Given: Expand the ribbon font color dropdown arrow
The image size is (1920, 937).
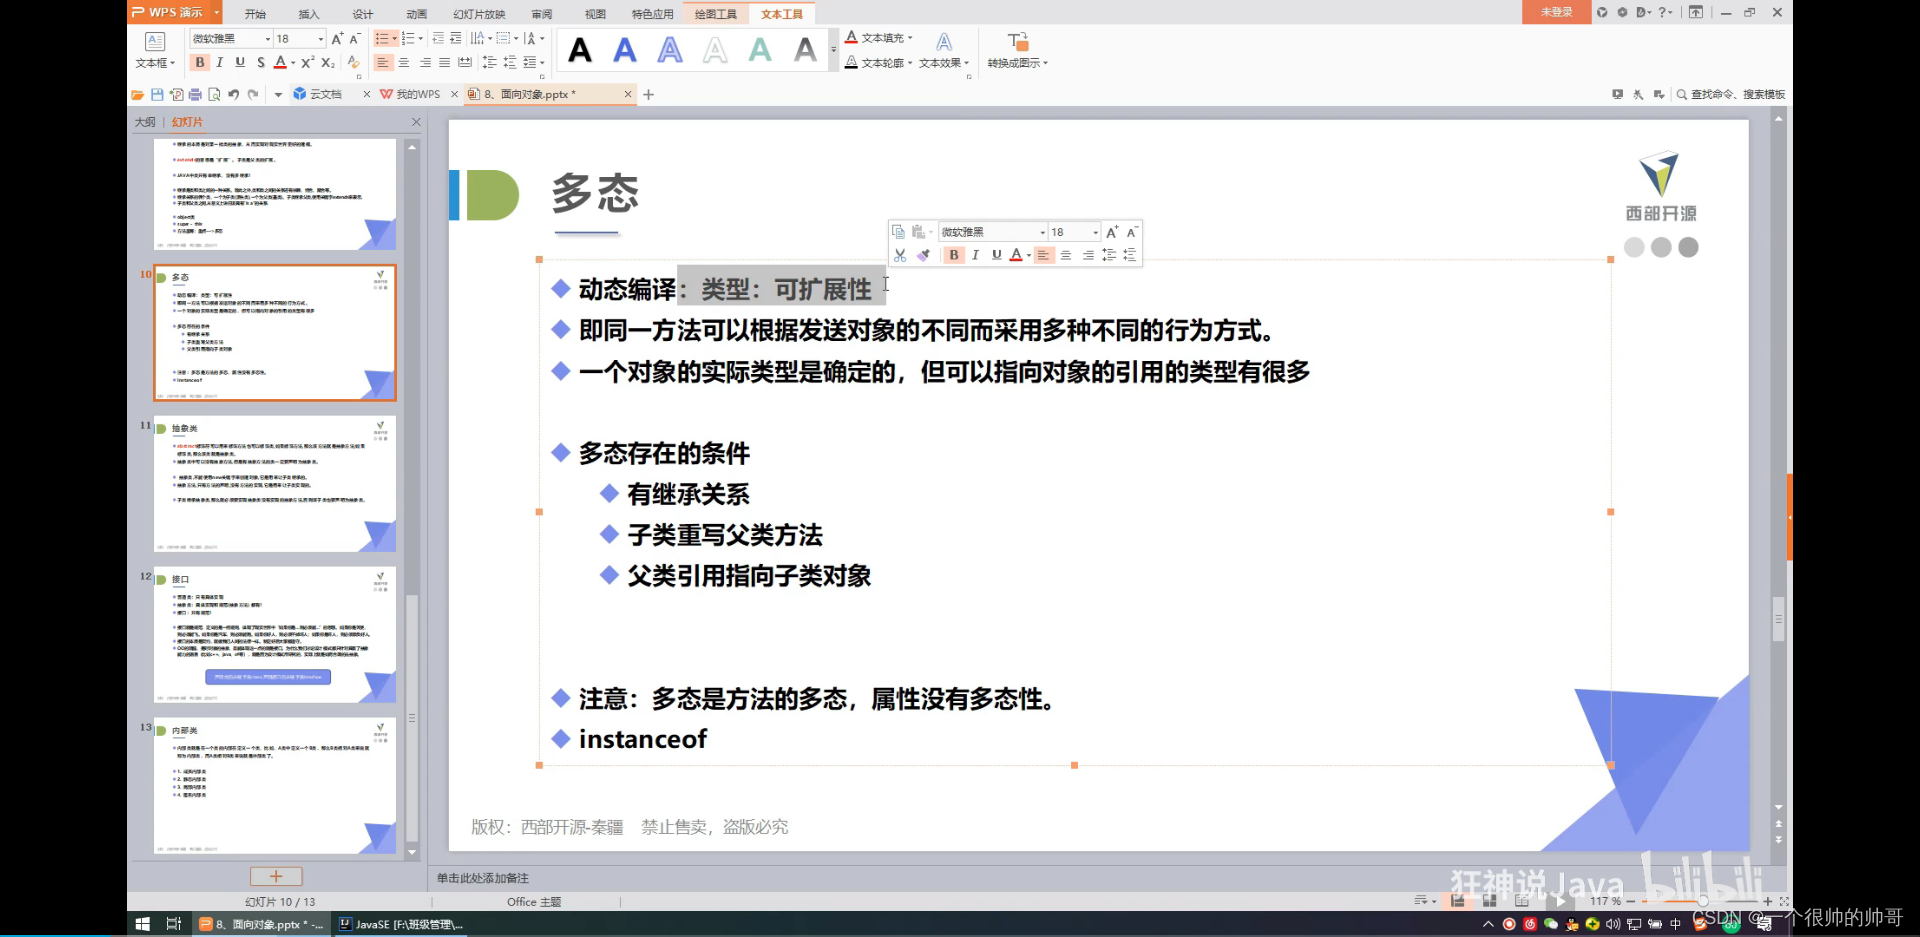Looking at the screenshot, I should (293, 63).
